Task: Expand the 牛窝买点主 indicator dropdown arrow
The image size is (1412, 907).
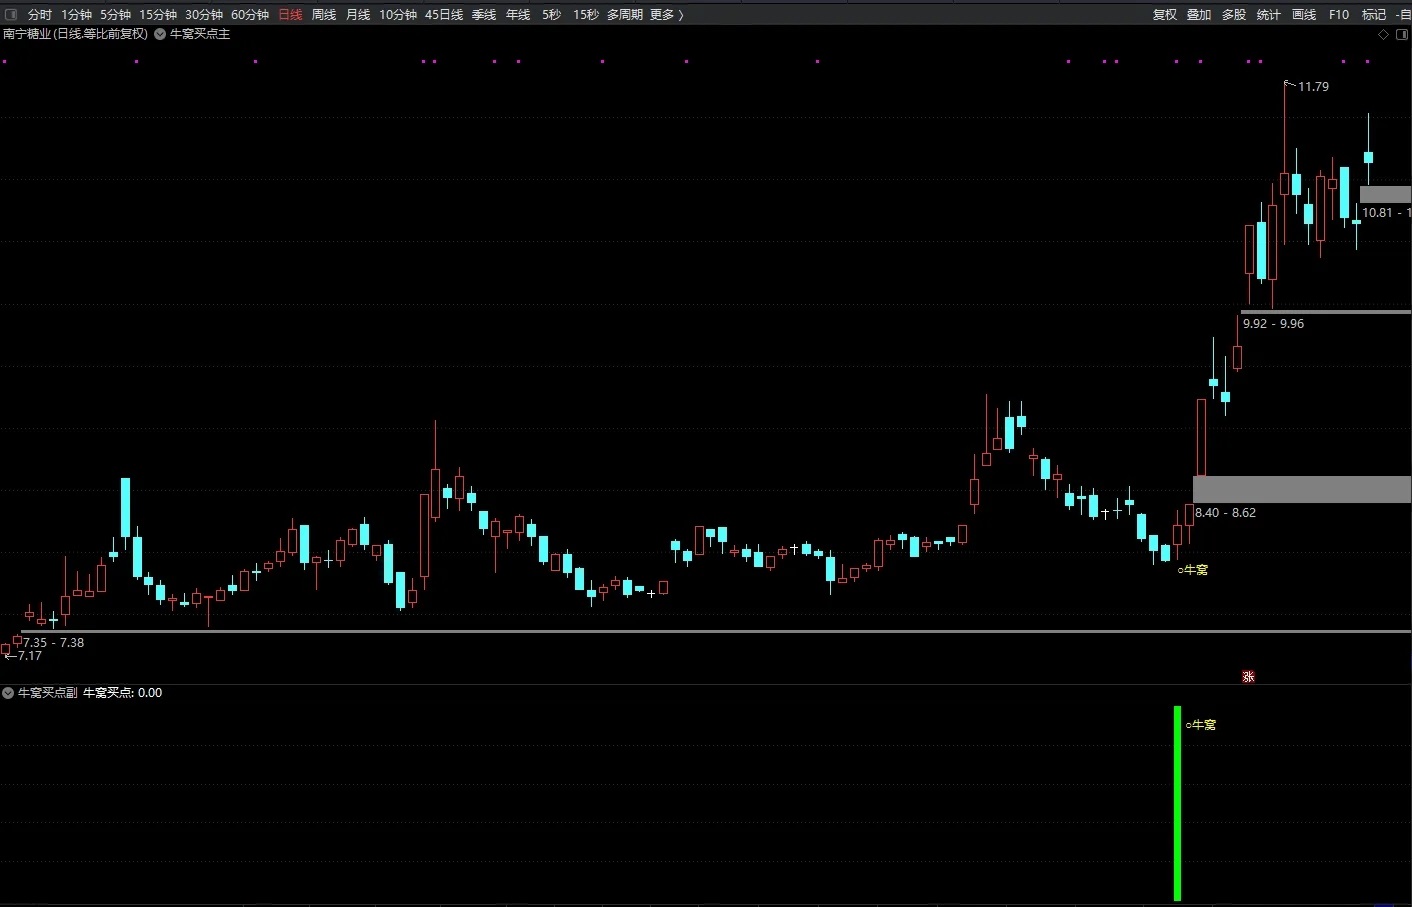Action: 160,34
